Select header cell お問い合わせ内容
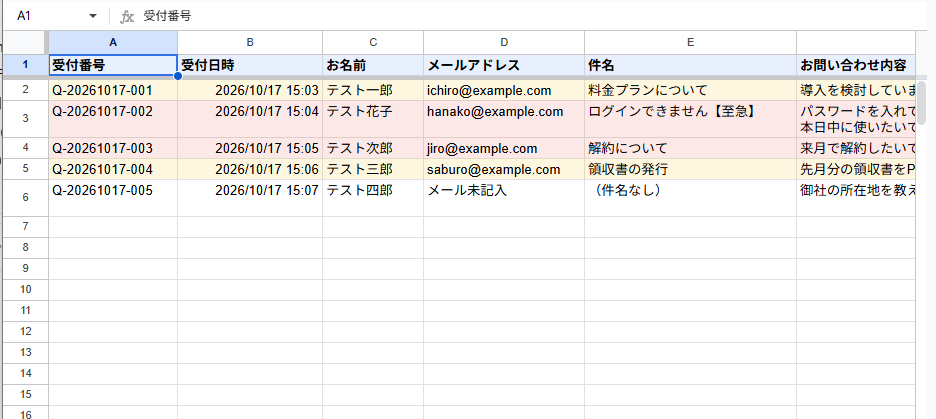 click(x=855, y=65)
